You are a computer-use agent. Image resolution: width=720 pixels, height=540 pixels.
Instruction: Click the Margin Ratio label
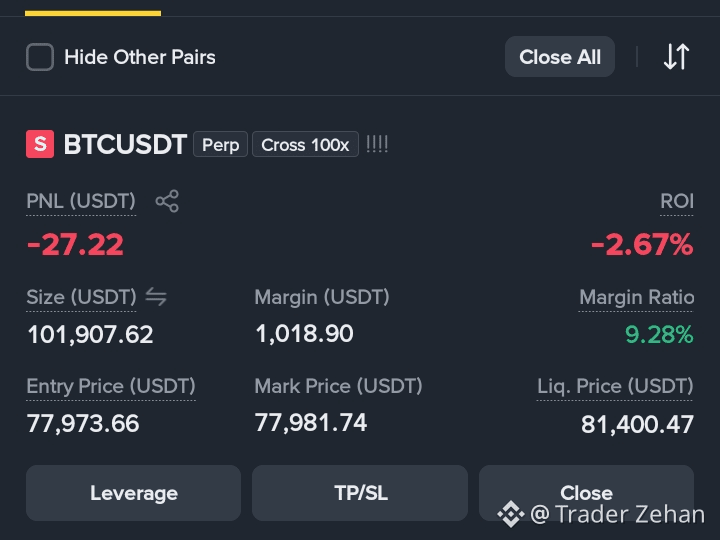point(636,297)
